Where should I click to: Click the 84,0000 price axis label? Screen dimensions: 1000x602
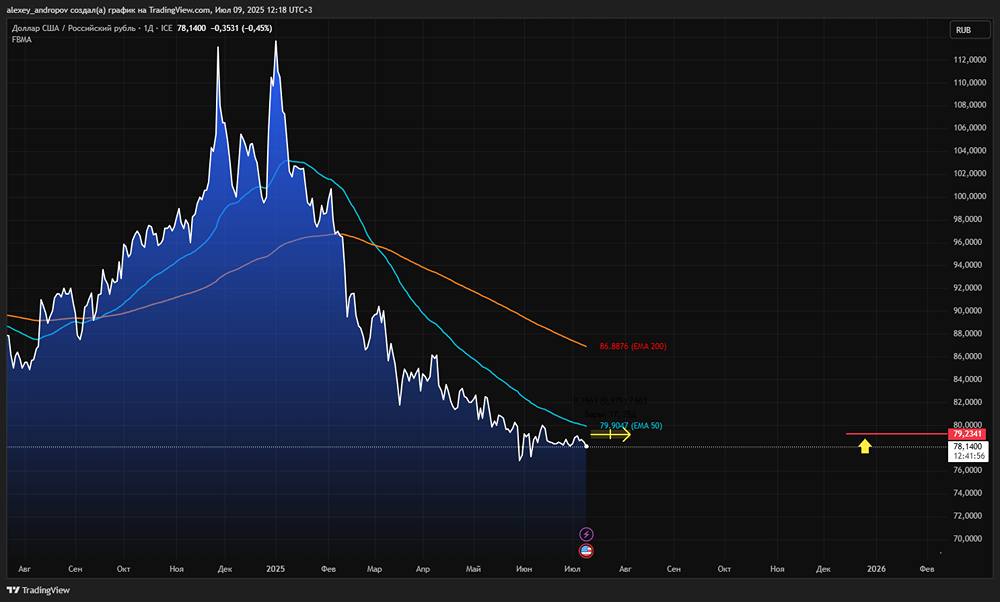969,379
